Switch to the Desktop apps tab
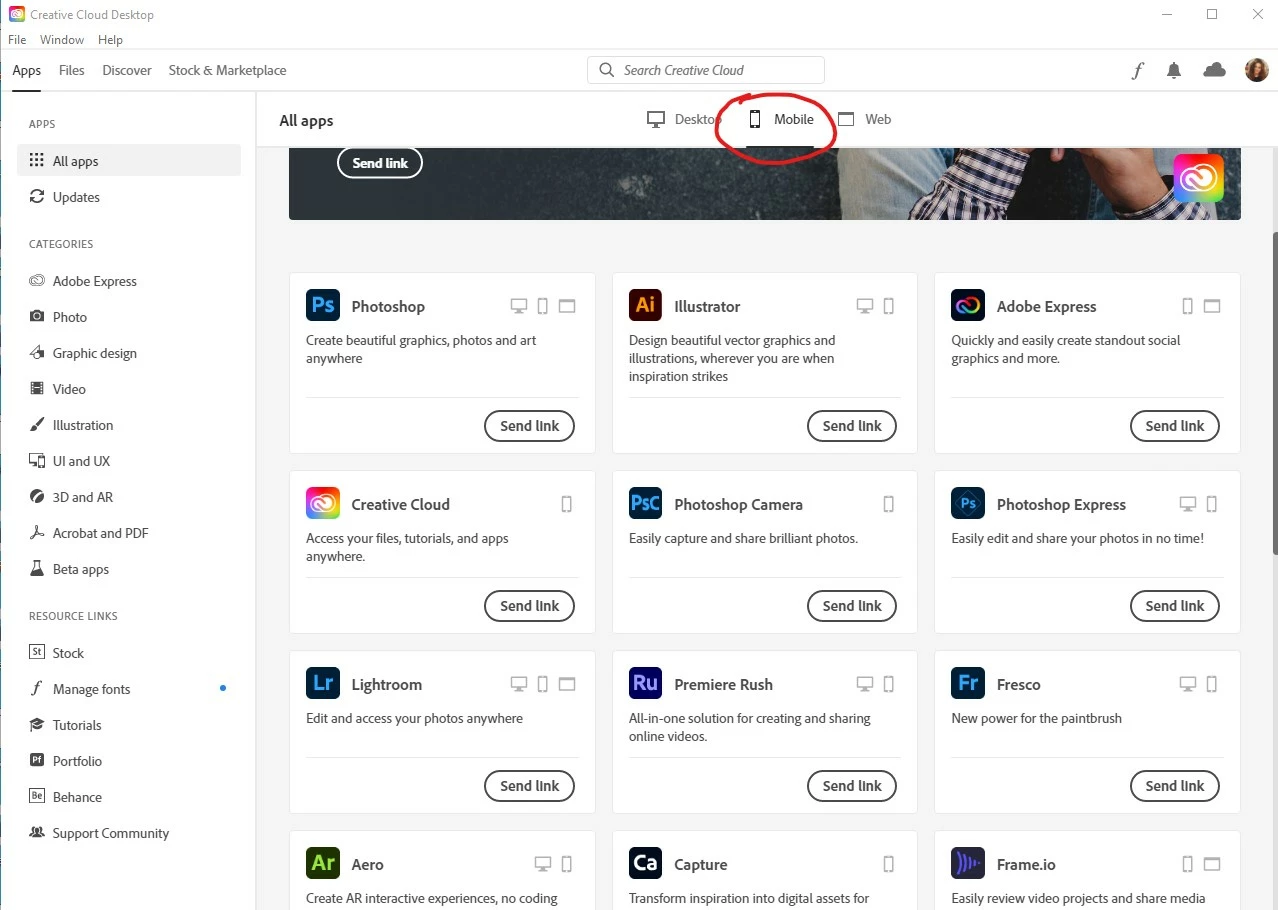The width and height of the screenshot is (1278, 910). [683, 119]
